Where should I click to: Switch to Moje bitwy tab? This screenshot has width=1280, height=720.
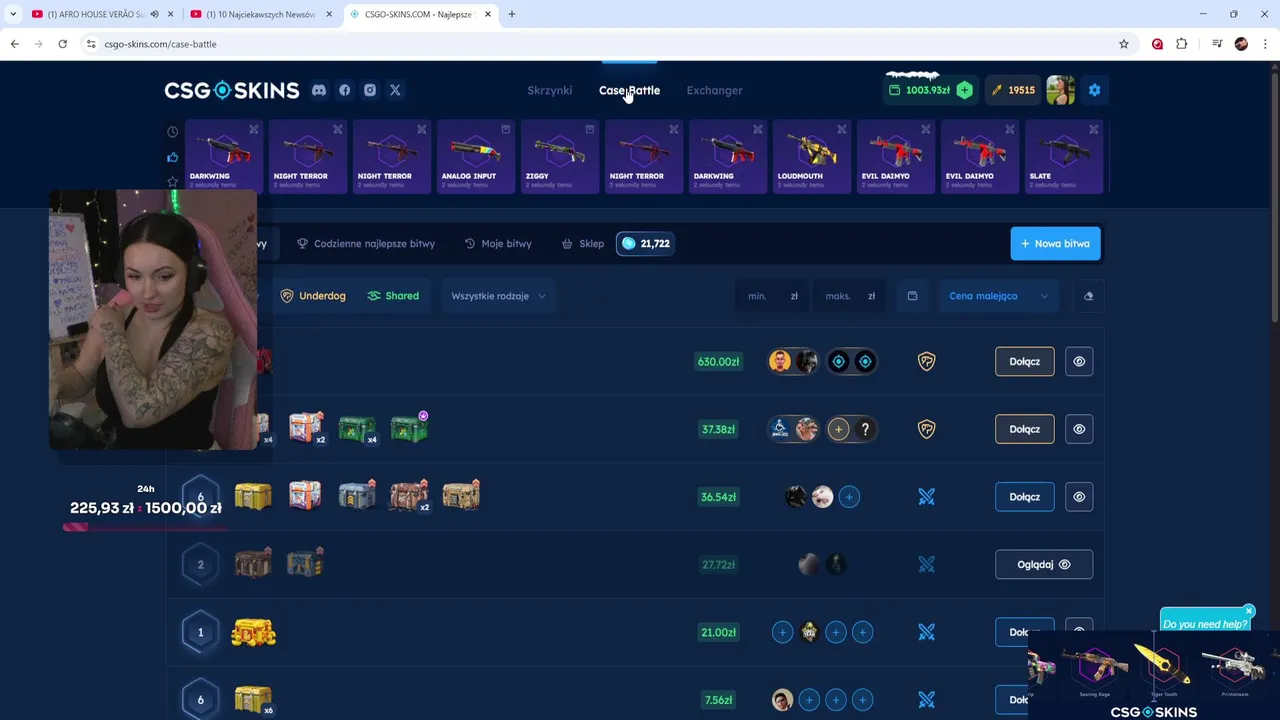(x=498, y=244)
